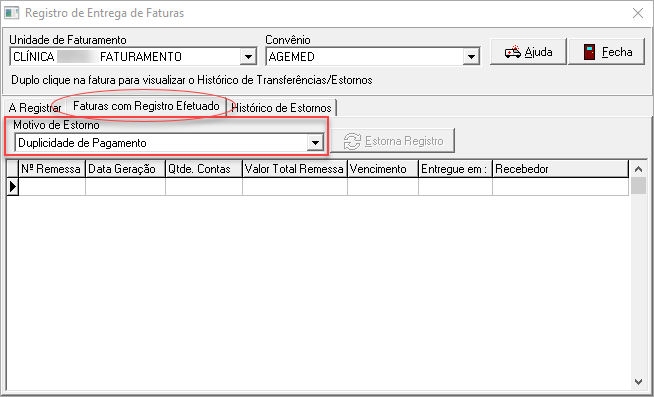The width and height of the screenshot is (654, 397).
Task: Click the Data Geração column header
Action: (x=125, y=169)
